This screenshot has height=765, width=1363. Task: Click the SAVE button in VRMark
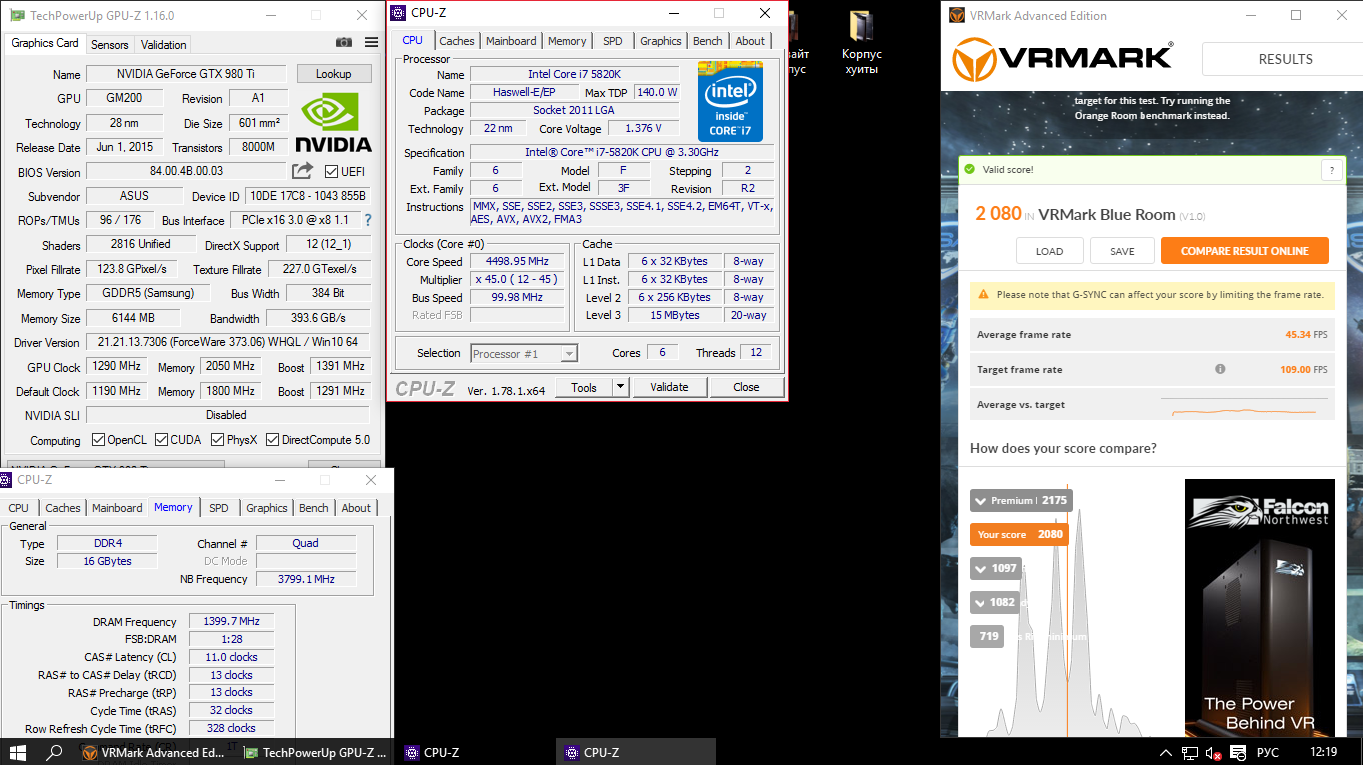[x=1122, y=251]
